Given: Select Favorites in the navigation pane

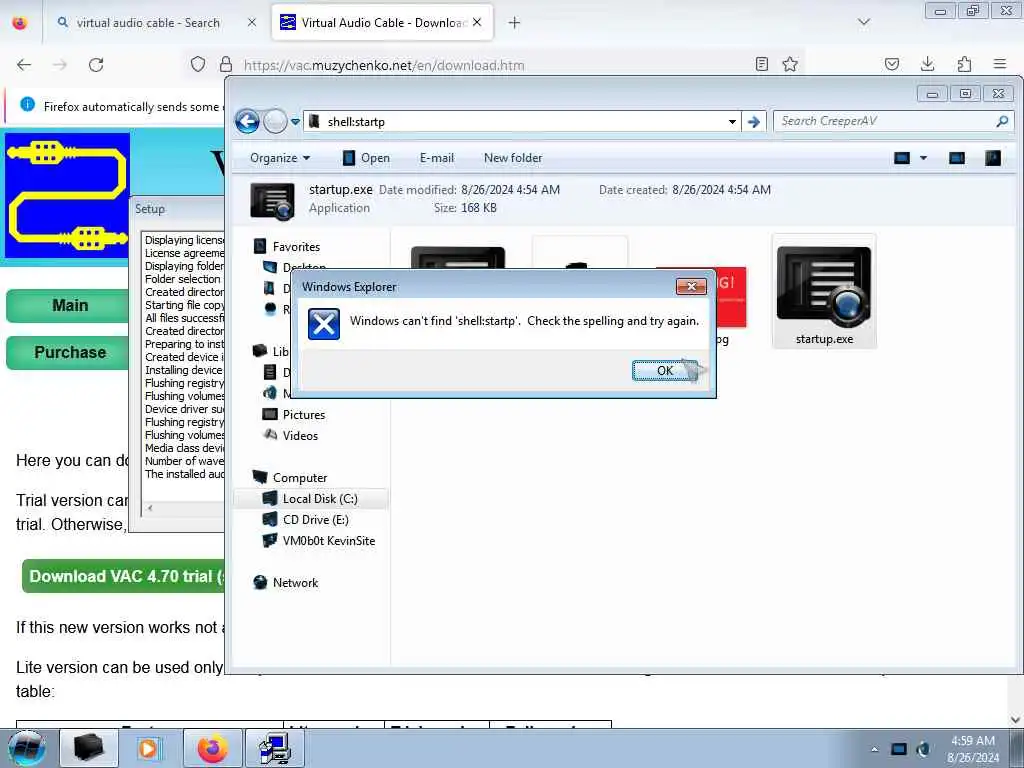Looking at the screenshot, I should [x=287, y=247].
